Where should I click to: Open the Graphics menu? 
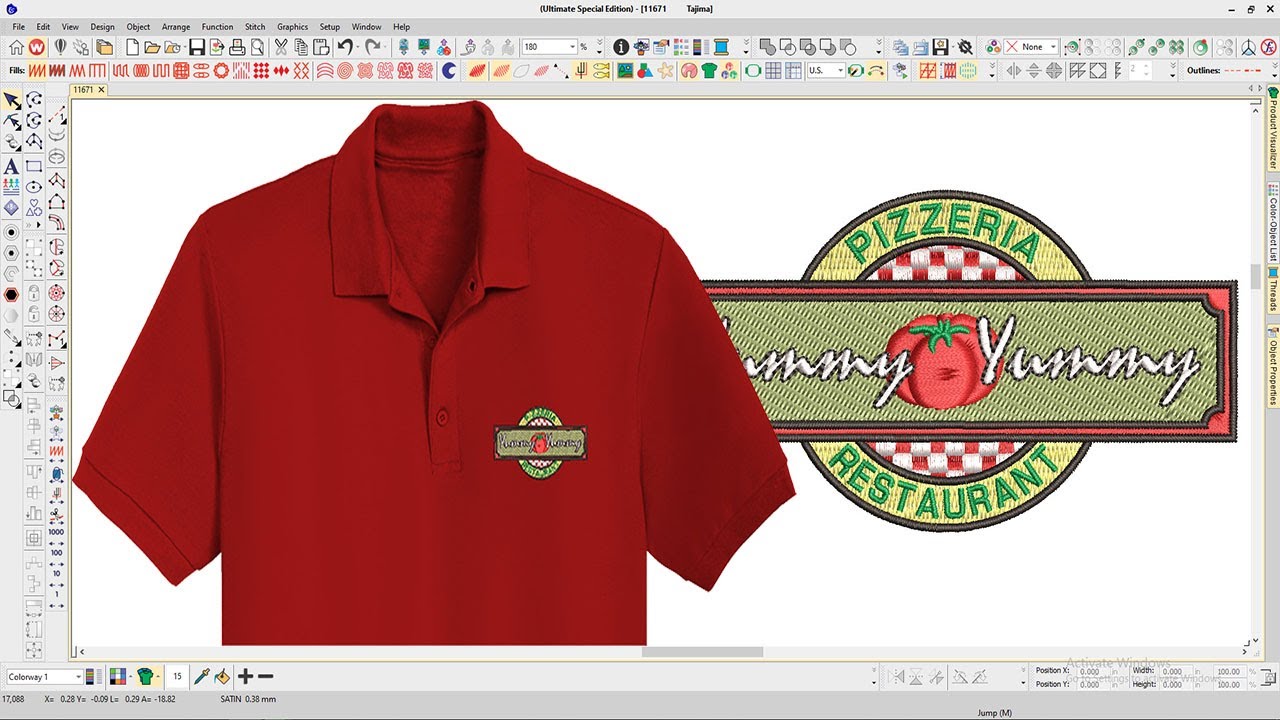(x=293, y=27)
